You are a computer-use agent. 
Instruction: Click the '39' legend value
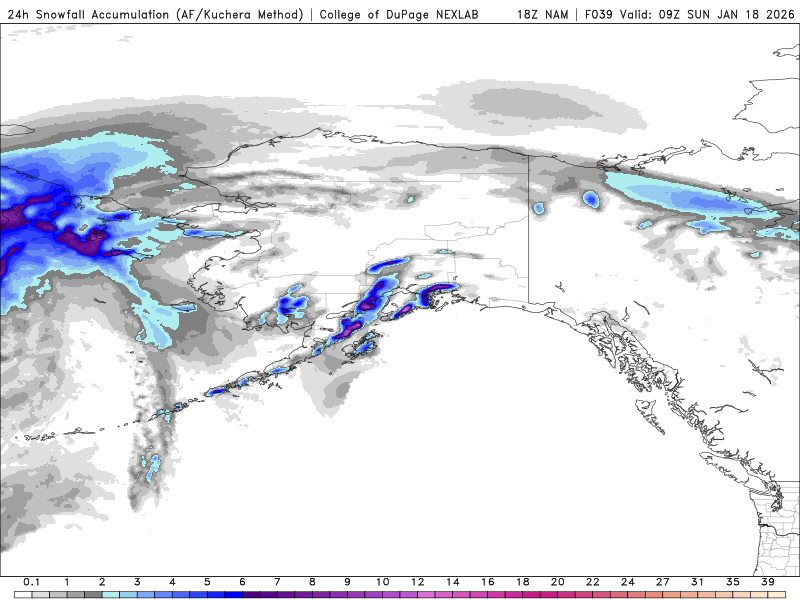(768, 582)
